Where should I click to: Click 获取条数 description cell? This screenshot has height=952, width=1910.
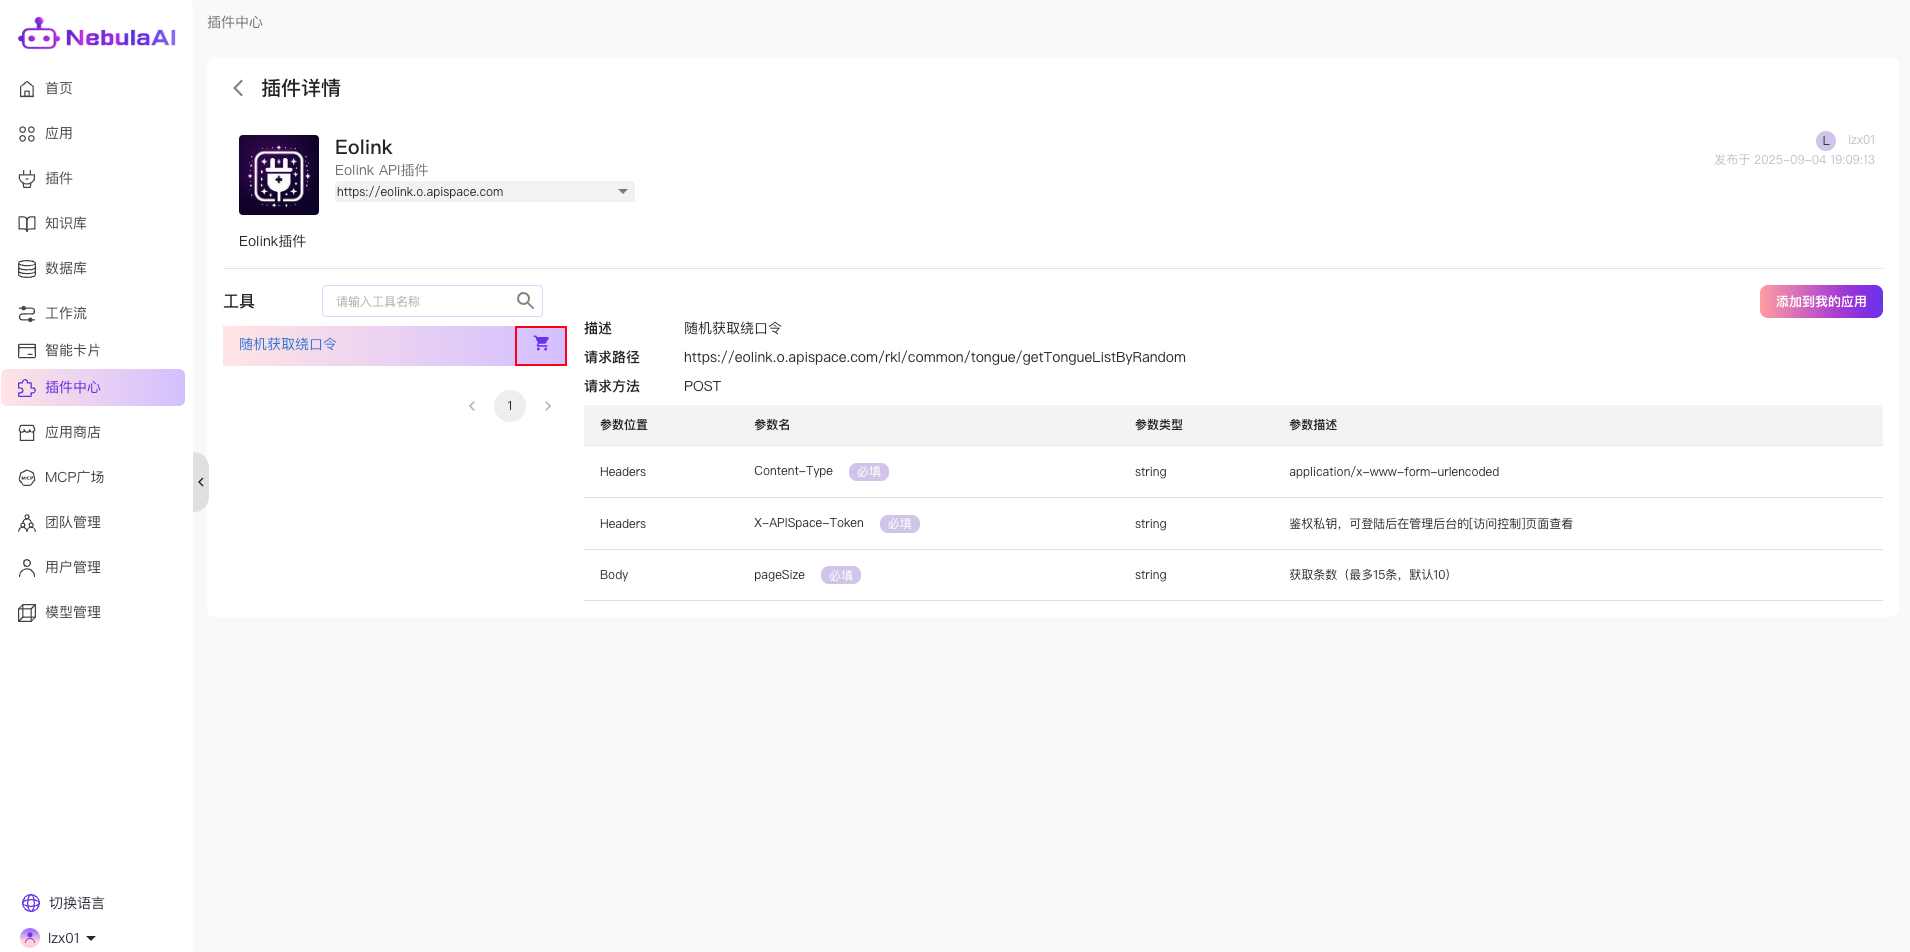1369,575
